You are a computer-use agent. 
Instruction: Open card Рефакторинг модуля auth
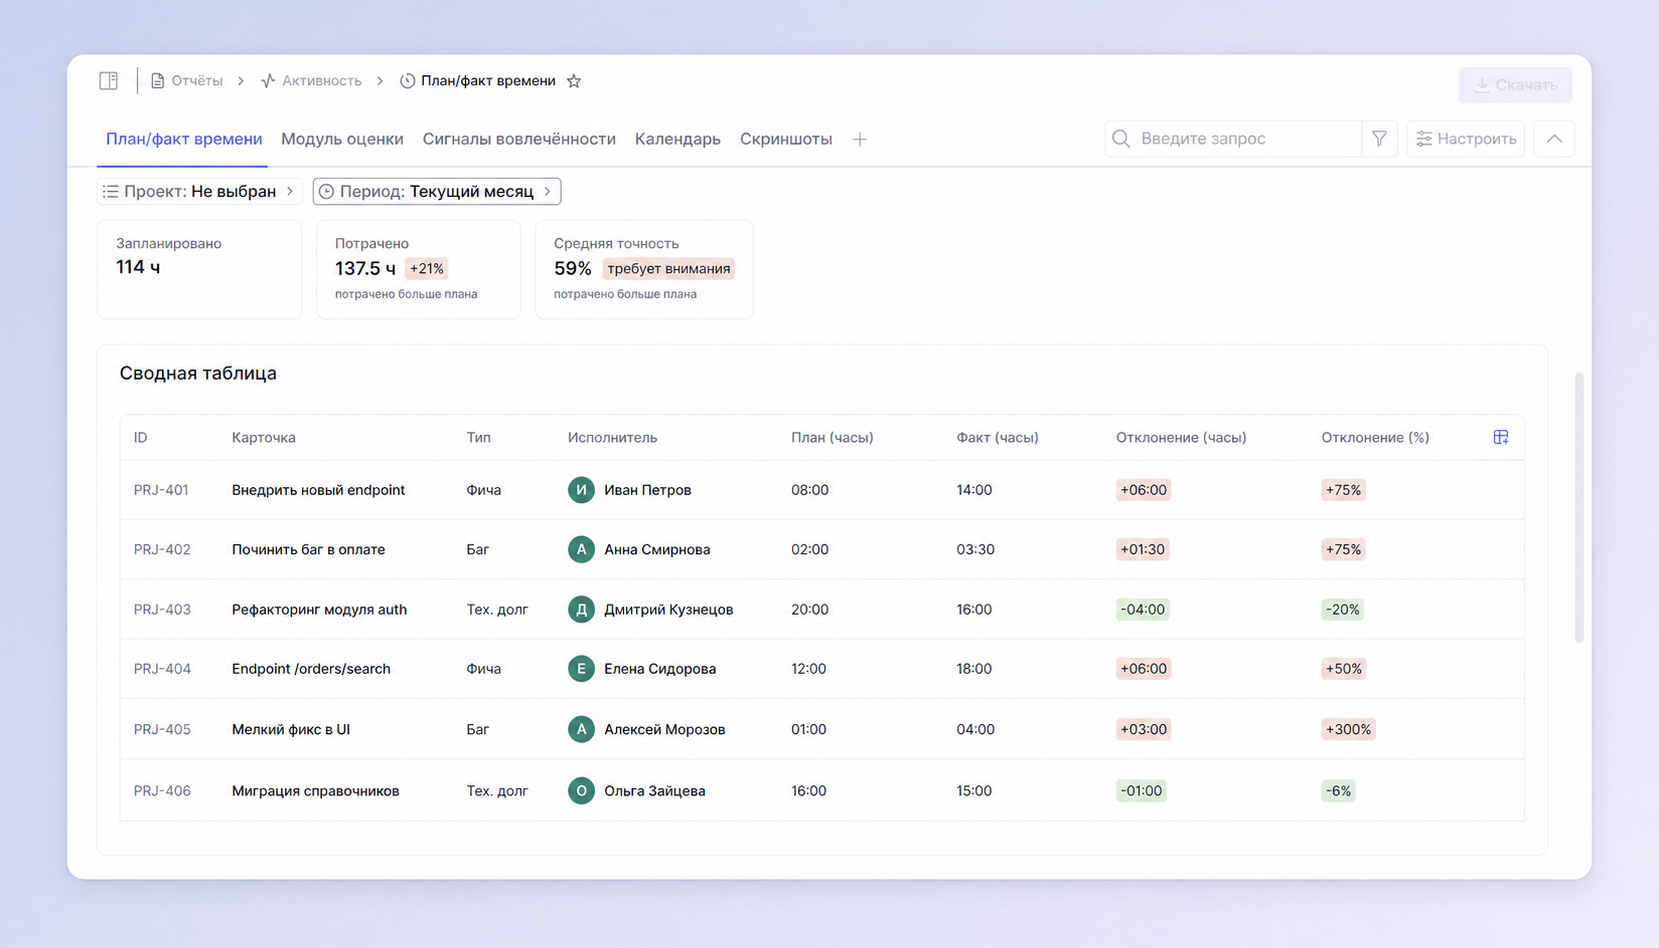tap(319, 609)
